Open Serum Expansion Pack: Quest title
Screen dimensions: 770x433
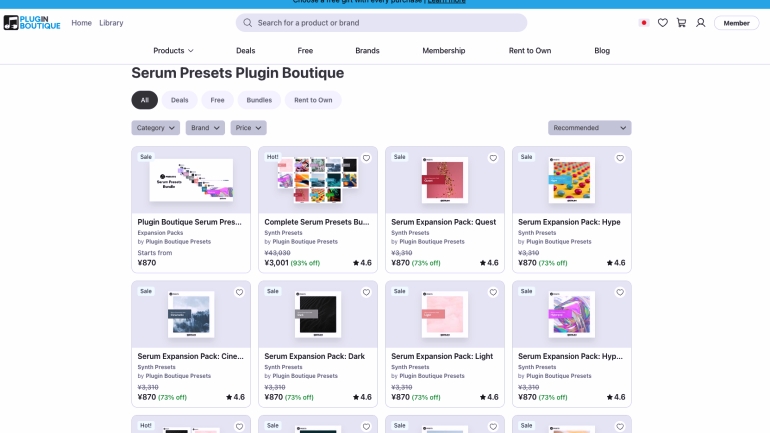coord(443,222)
